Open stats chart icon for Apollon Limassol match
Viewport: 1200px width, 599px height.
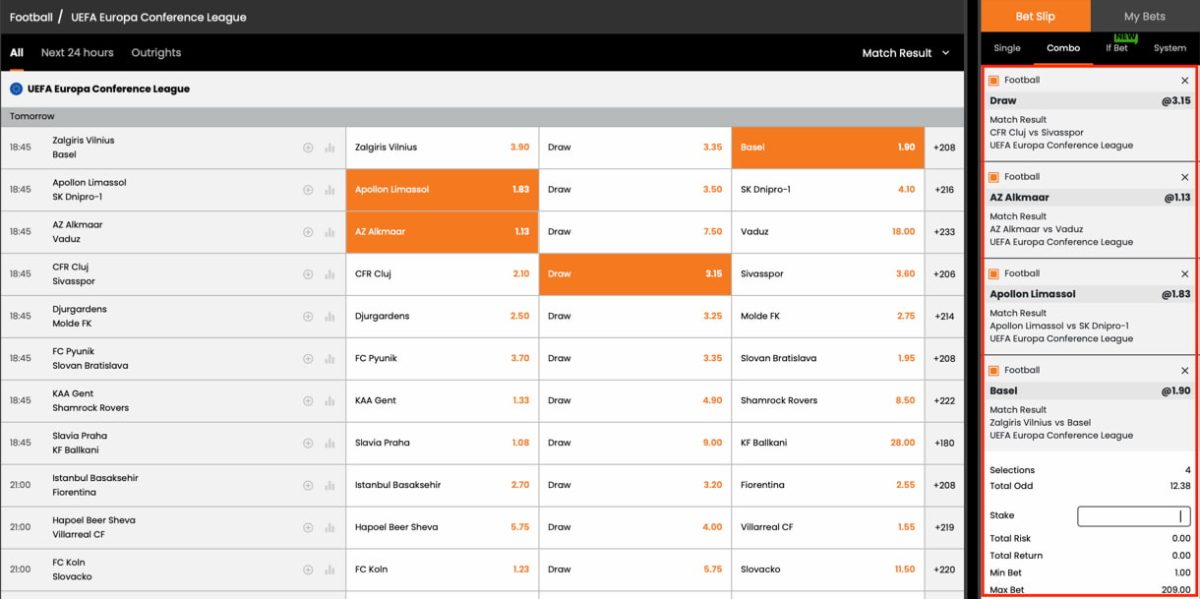coord(329,190)
